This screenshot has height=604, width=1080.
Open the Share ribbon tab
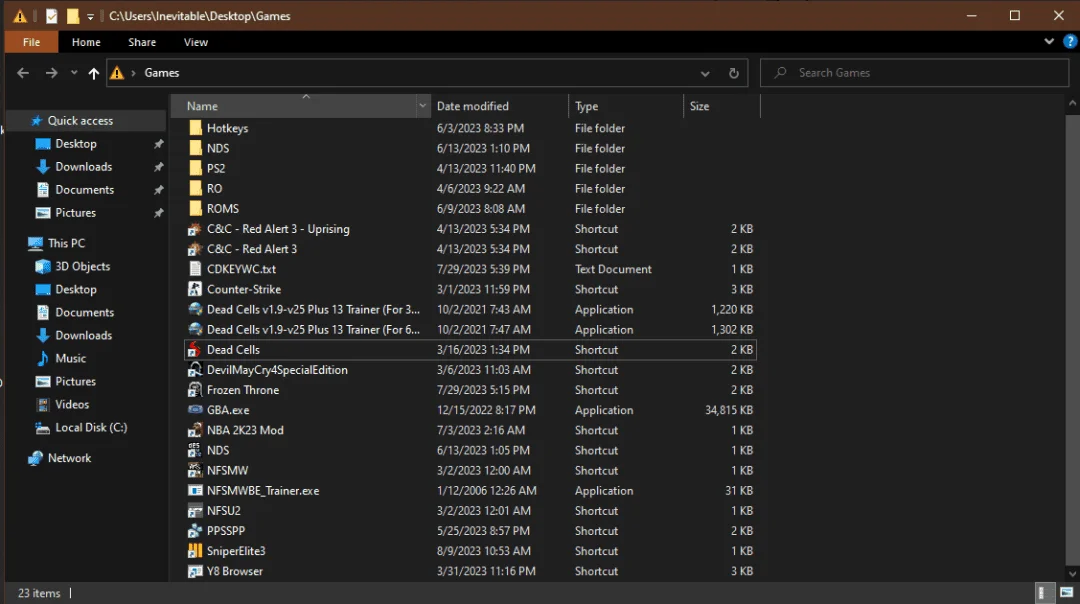pos(142,42)
